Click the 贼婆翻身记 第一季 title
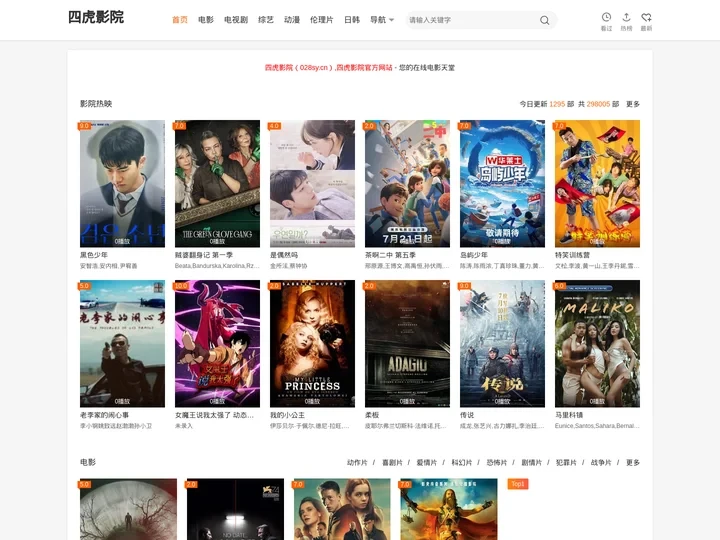Screen dimensions: 720x540 pos(204,255)
